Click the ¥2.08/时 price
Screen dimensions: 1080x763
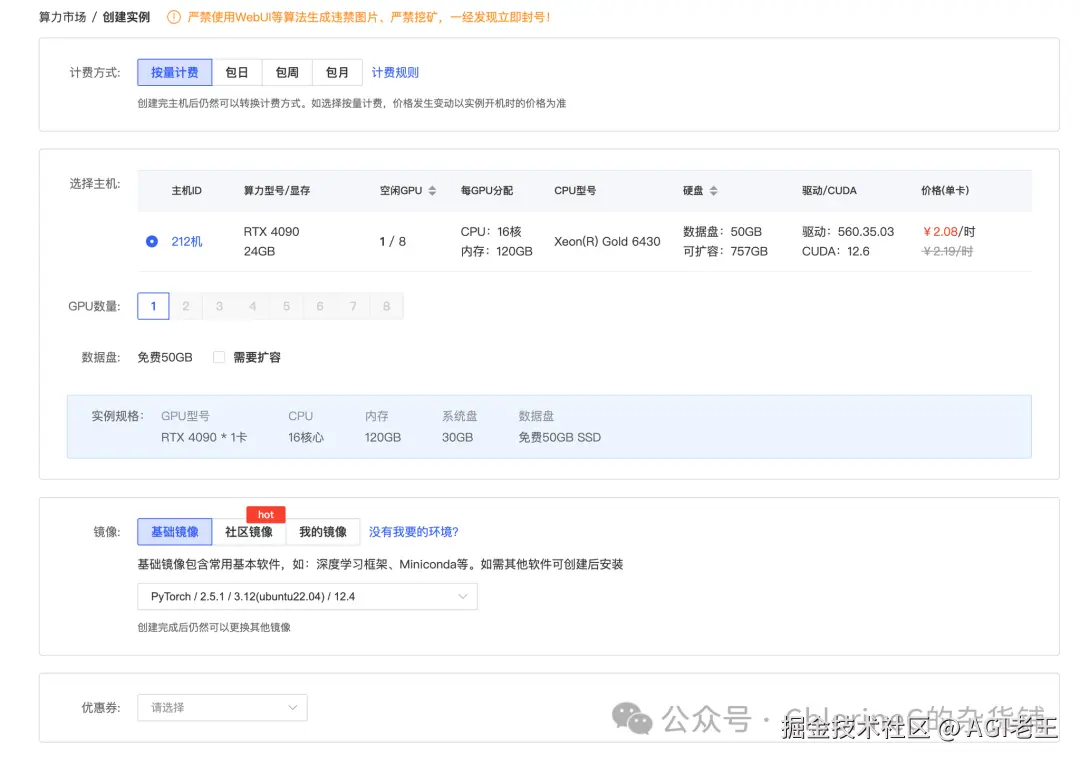pos(949,232)
